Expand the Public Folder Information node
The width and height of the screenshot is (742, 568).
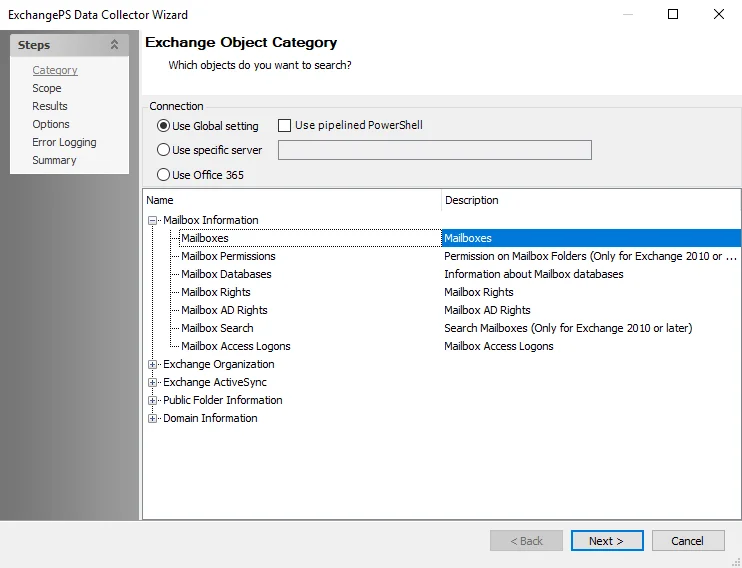pyautogui.click(x=152, y=400)
